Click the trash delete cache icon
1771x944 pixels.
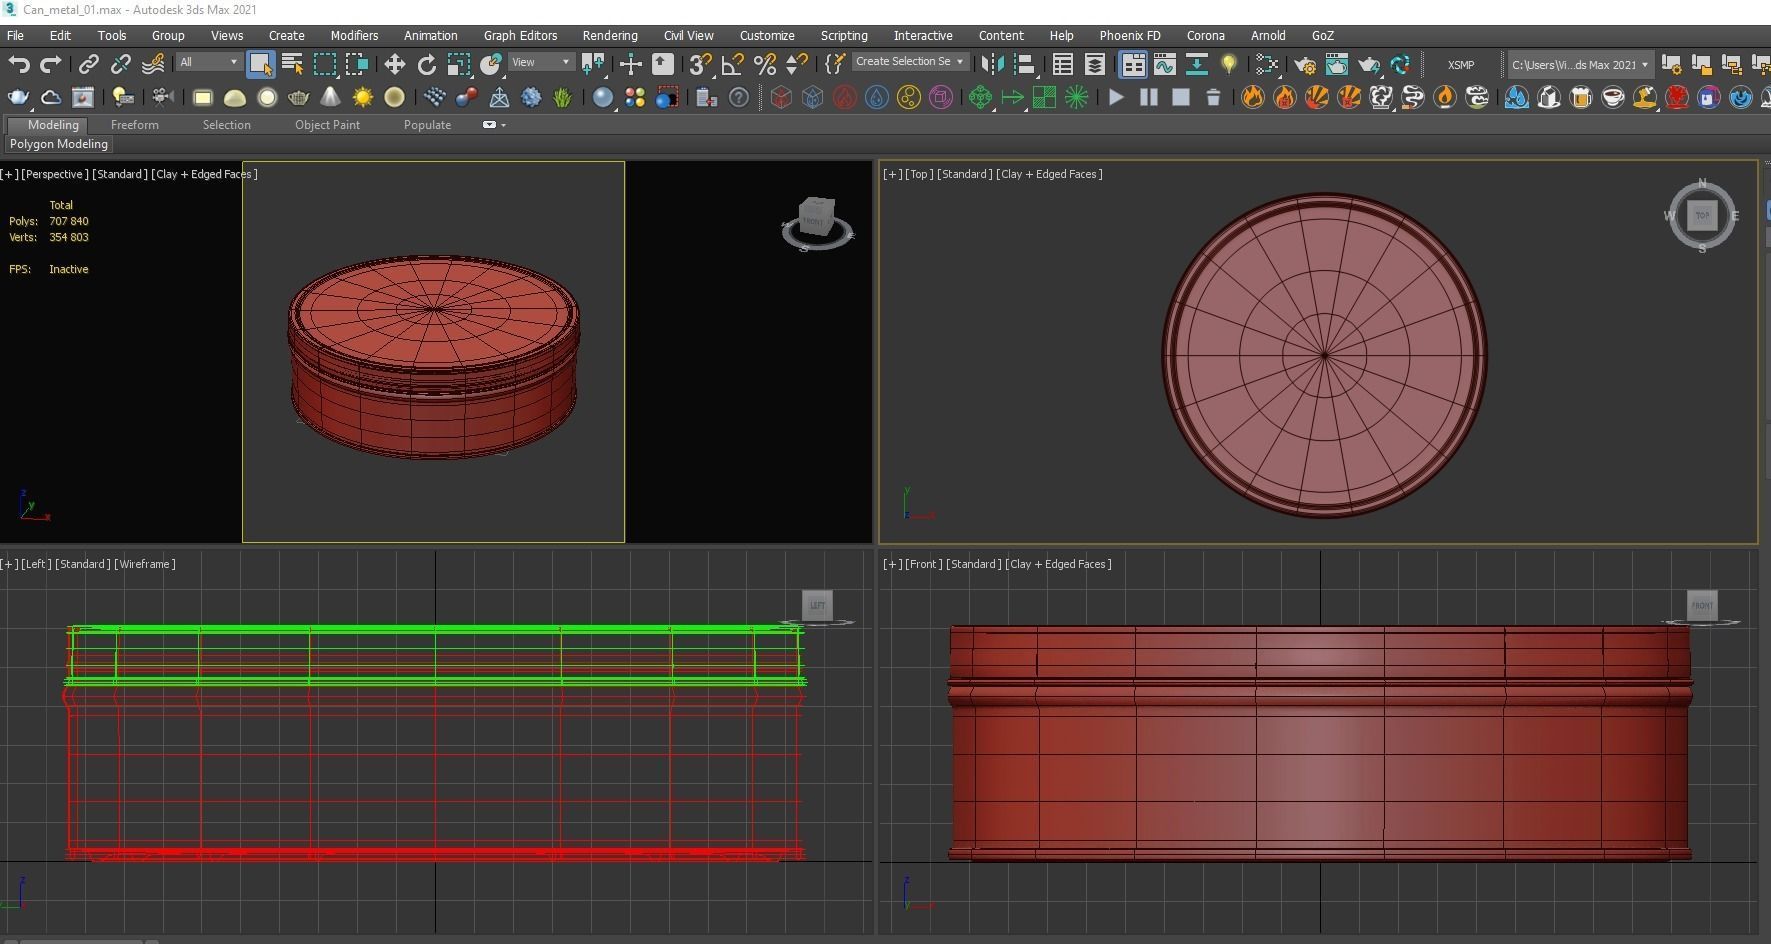point(1213,97)
